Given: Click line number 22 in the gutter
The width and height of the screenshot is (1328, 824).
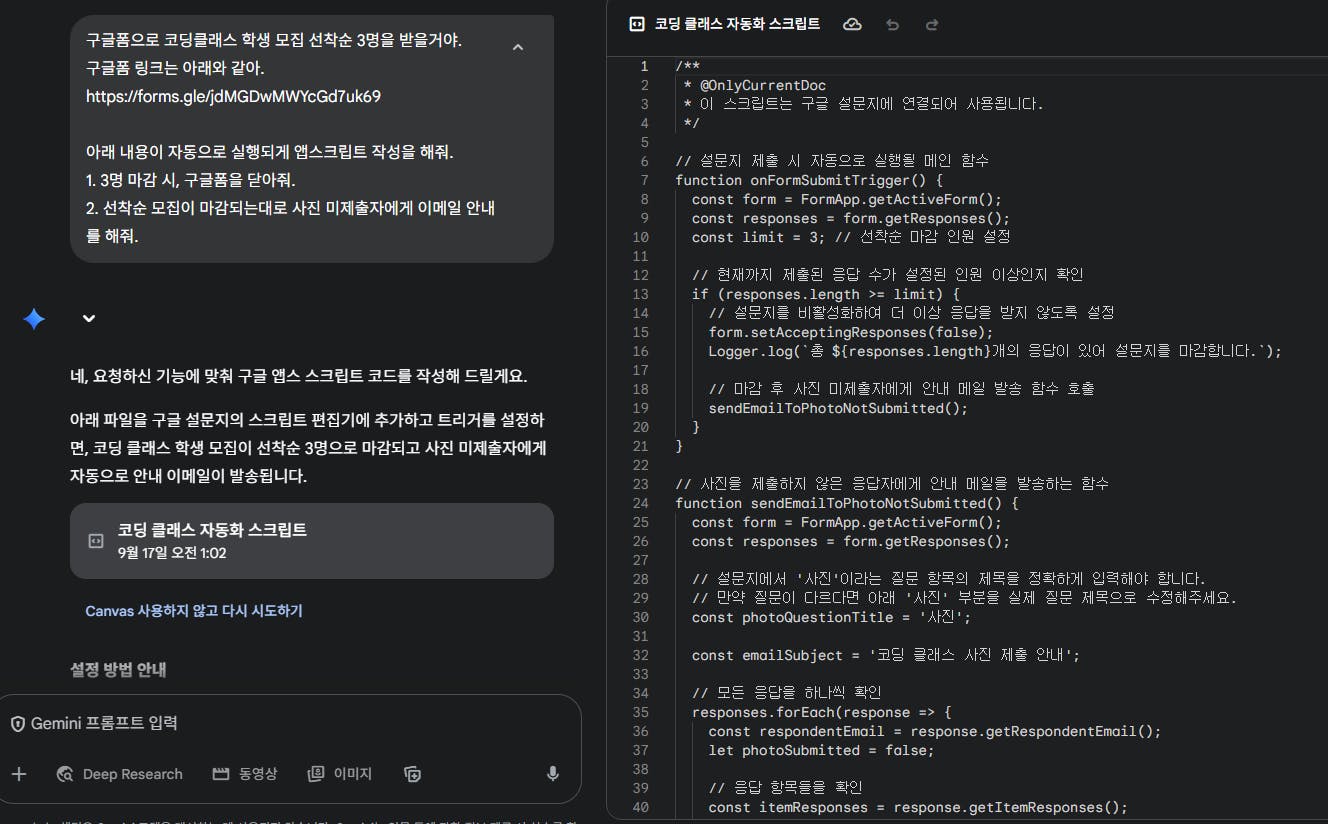Looking at the screenshot, I should (x=640, y=465).
